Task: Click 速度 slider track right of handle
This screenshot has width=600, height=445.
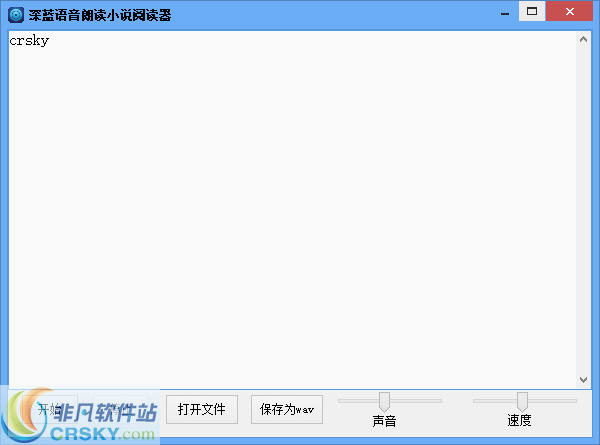Action: coord(553,401)
